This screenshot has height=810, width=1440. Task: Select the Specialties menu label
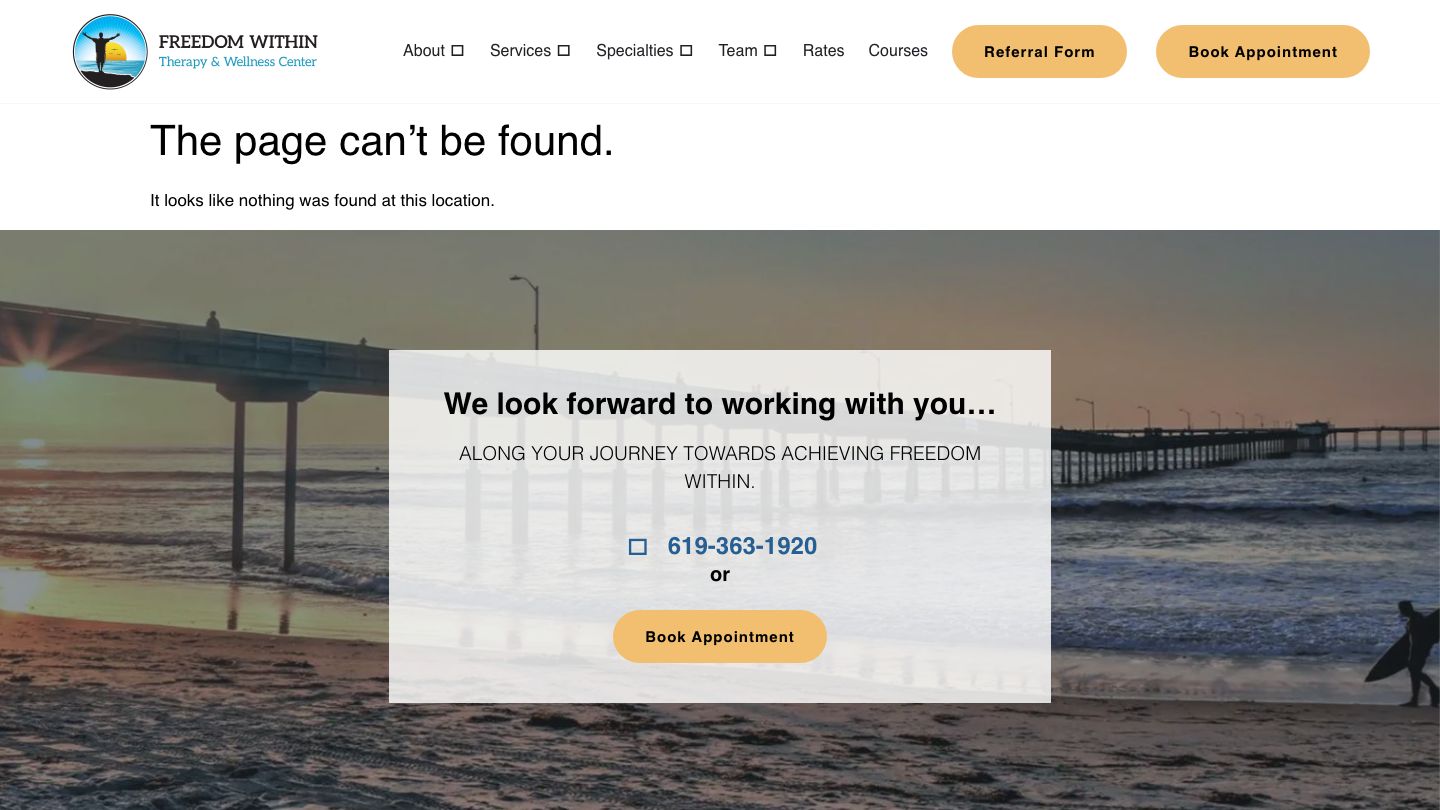pyautogui.click(x=635, y=51)
